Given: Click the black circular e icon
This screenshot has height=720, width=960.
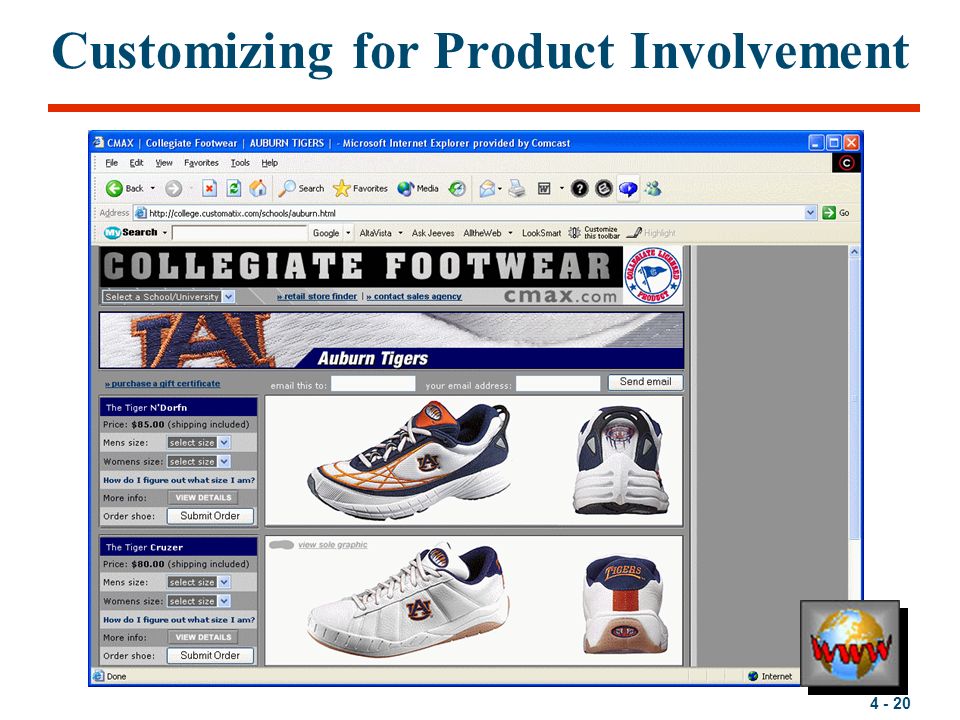Looking at the screenshot, I should tap(604, 189).
